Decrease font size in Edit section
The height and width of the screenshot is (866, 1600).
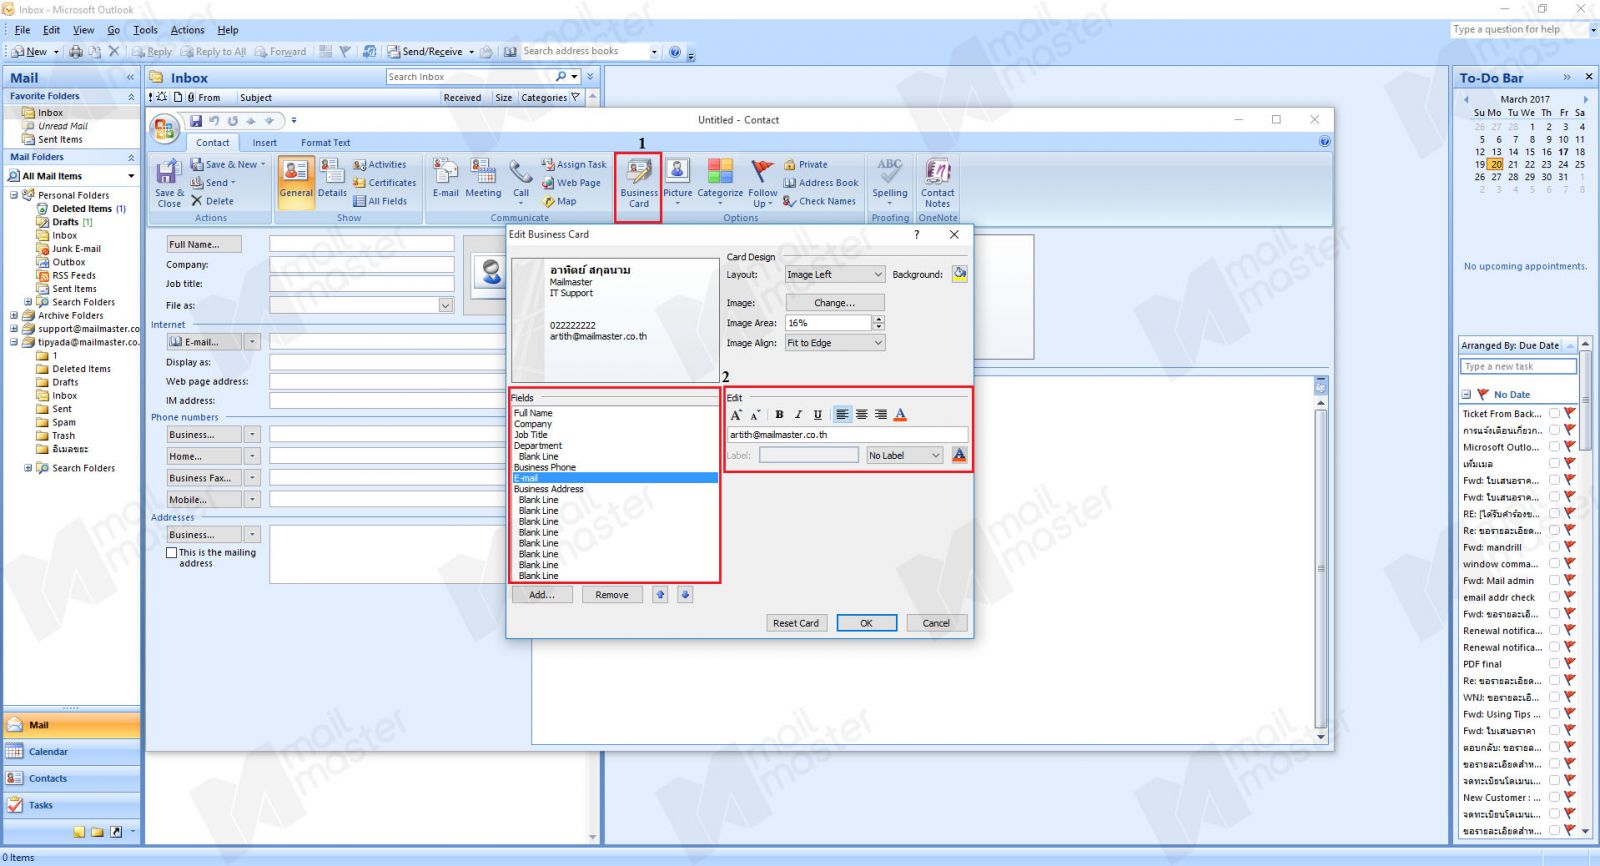(755, 415)
